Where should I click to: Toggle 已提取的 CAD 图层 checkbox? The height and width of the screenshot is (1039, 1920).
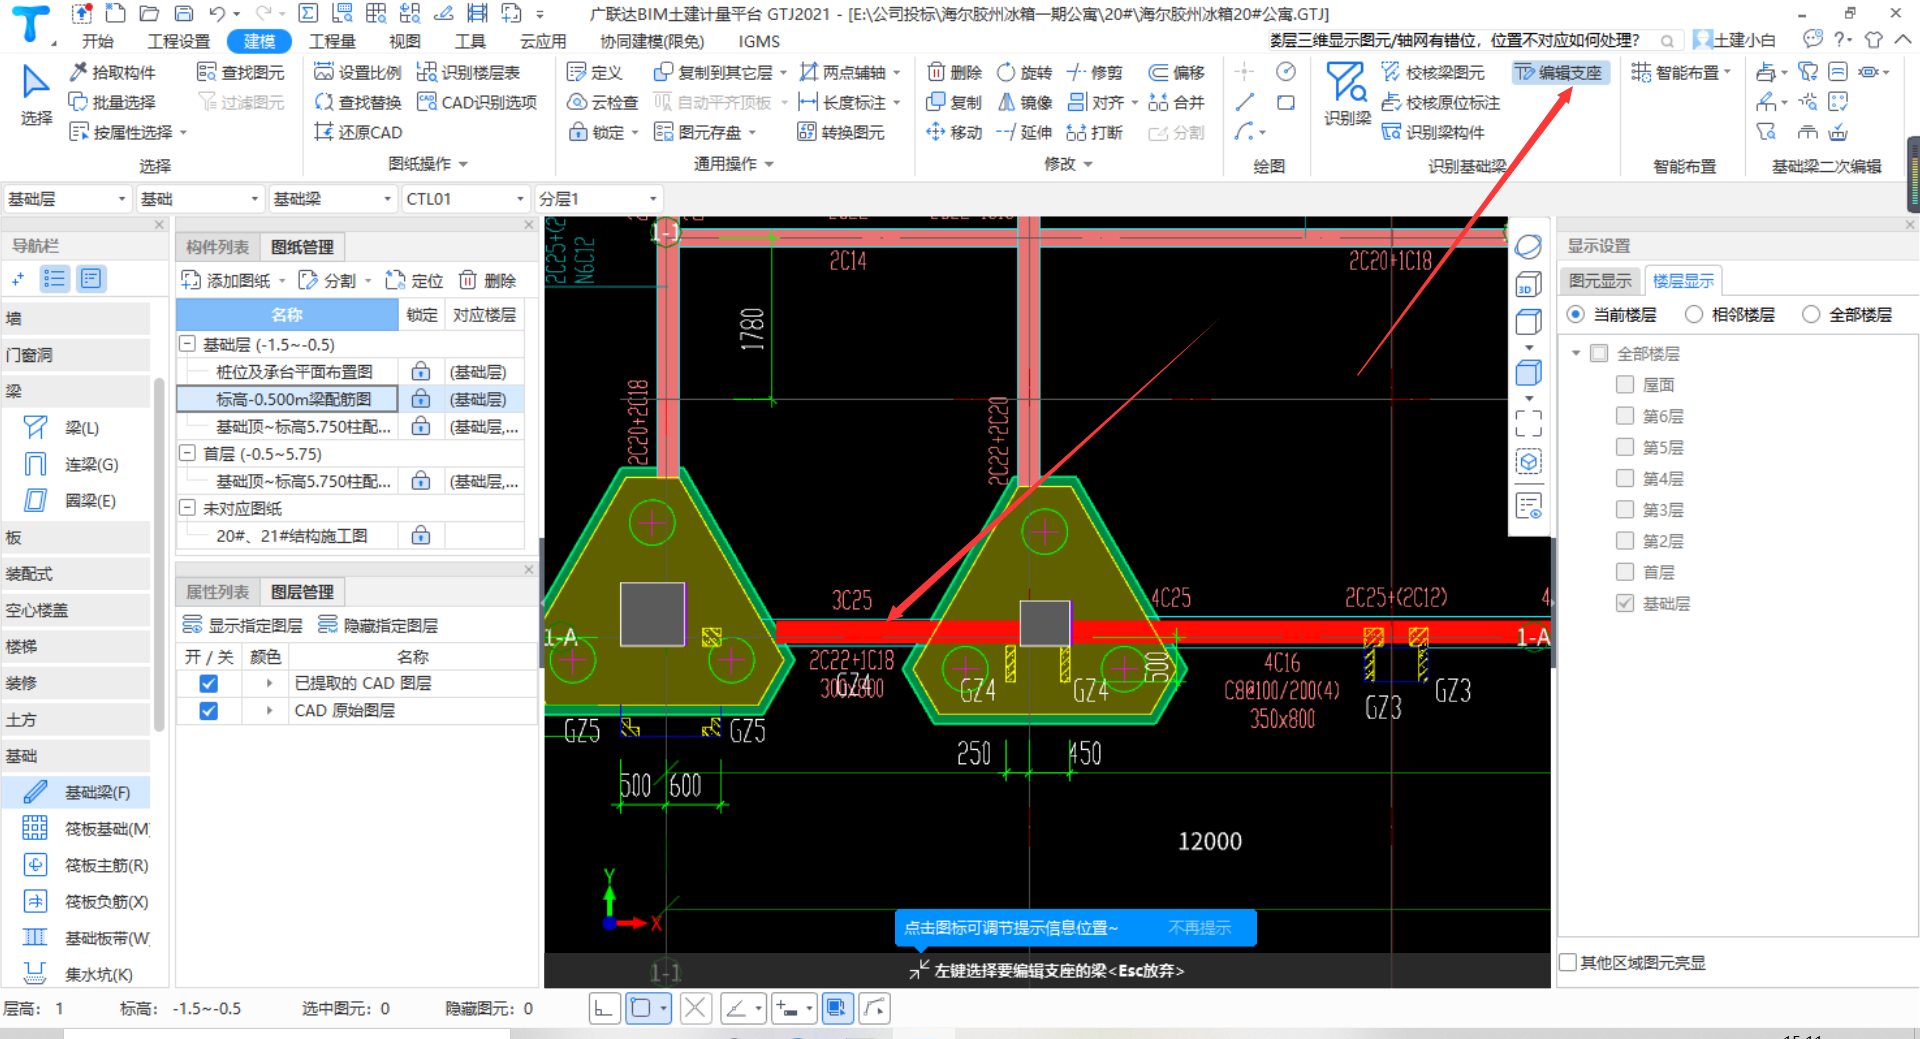[x=208, y=683]
